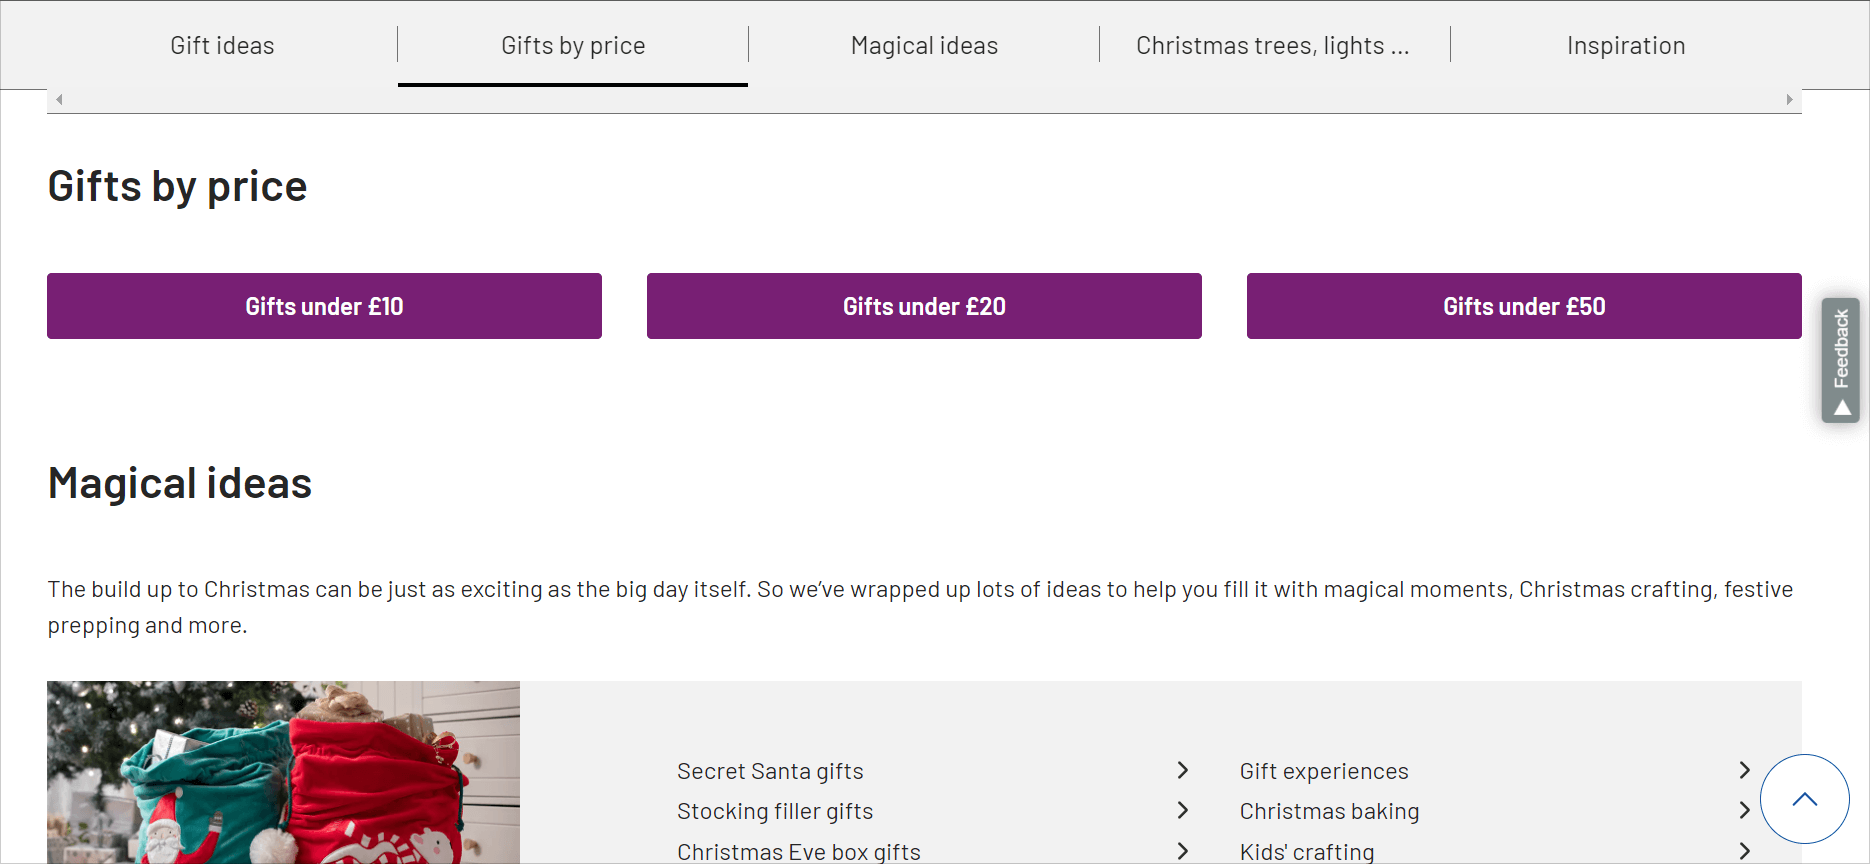
Task: Click chevron next to Secret Santa gifts
Action: click(x=1182, y=770)
